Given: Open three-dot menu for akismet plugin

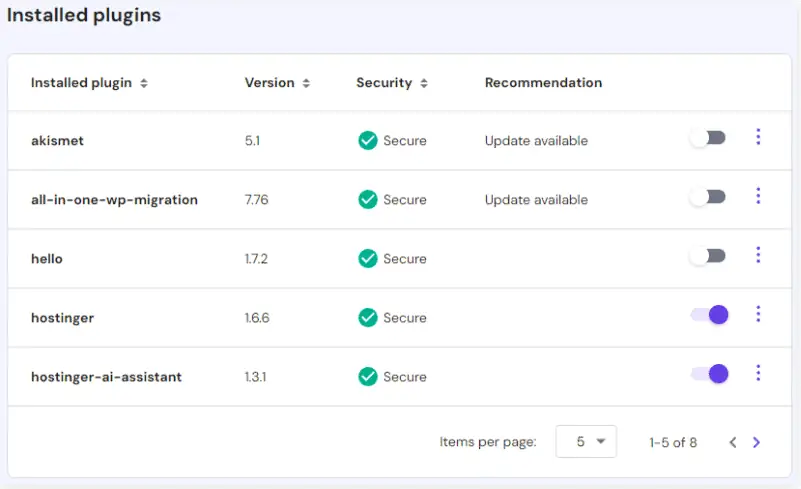Looking at the screenshot, I should coord(758,138).
